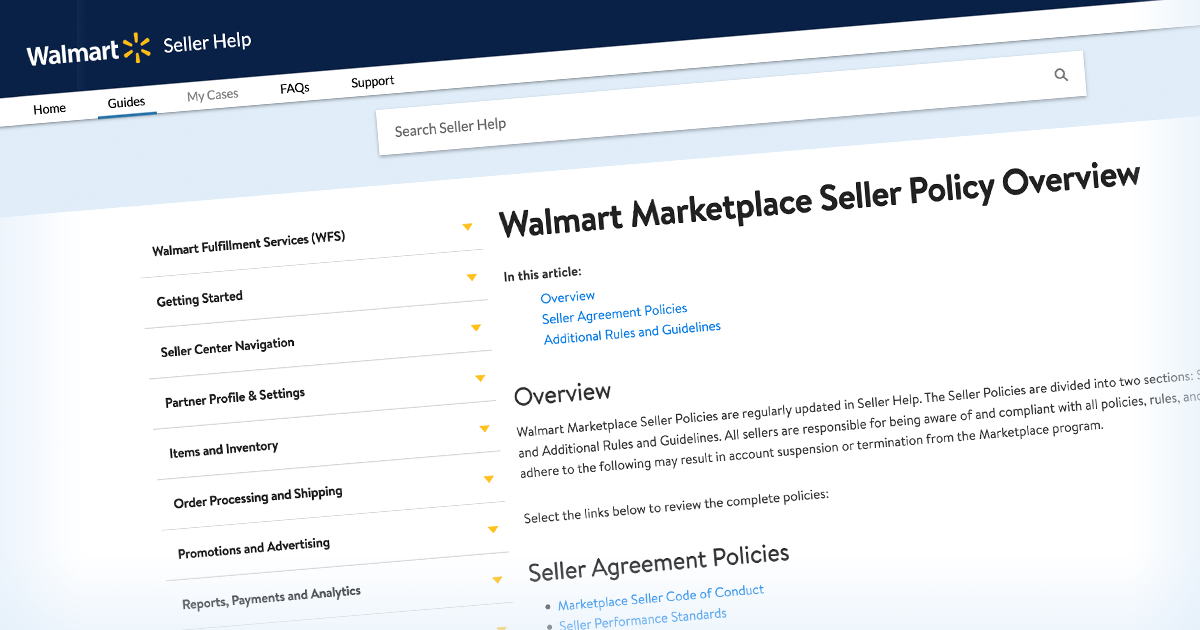
Task: Click the Overview section heading
Action: coord(562,393)
